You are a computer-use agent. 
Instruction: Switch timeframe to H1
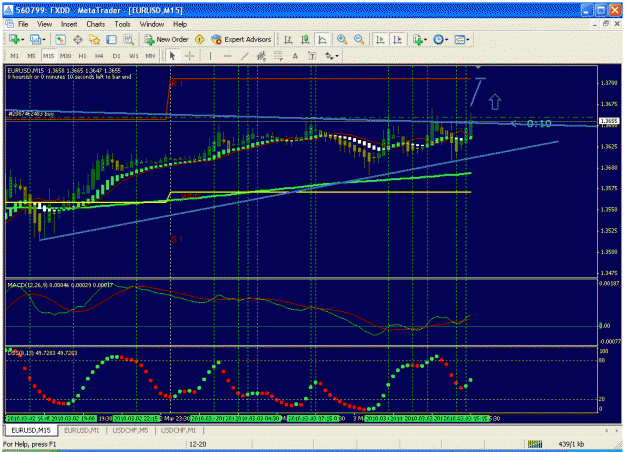point(83,56)
